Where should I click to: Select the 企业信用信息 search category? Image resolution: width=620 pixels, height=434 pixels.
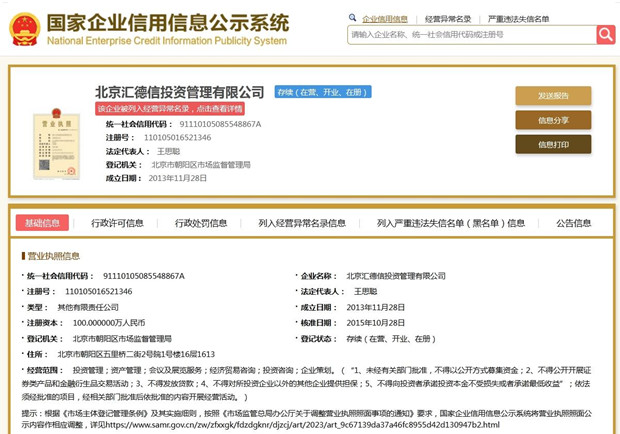tap(385, 19)
